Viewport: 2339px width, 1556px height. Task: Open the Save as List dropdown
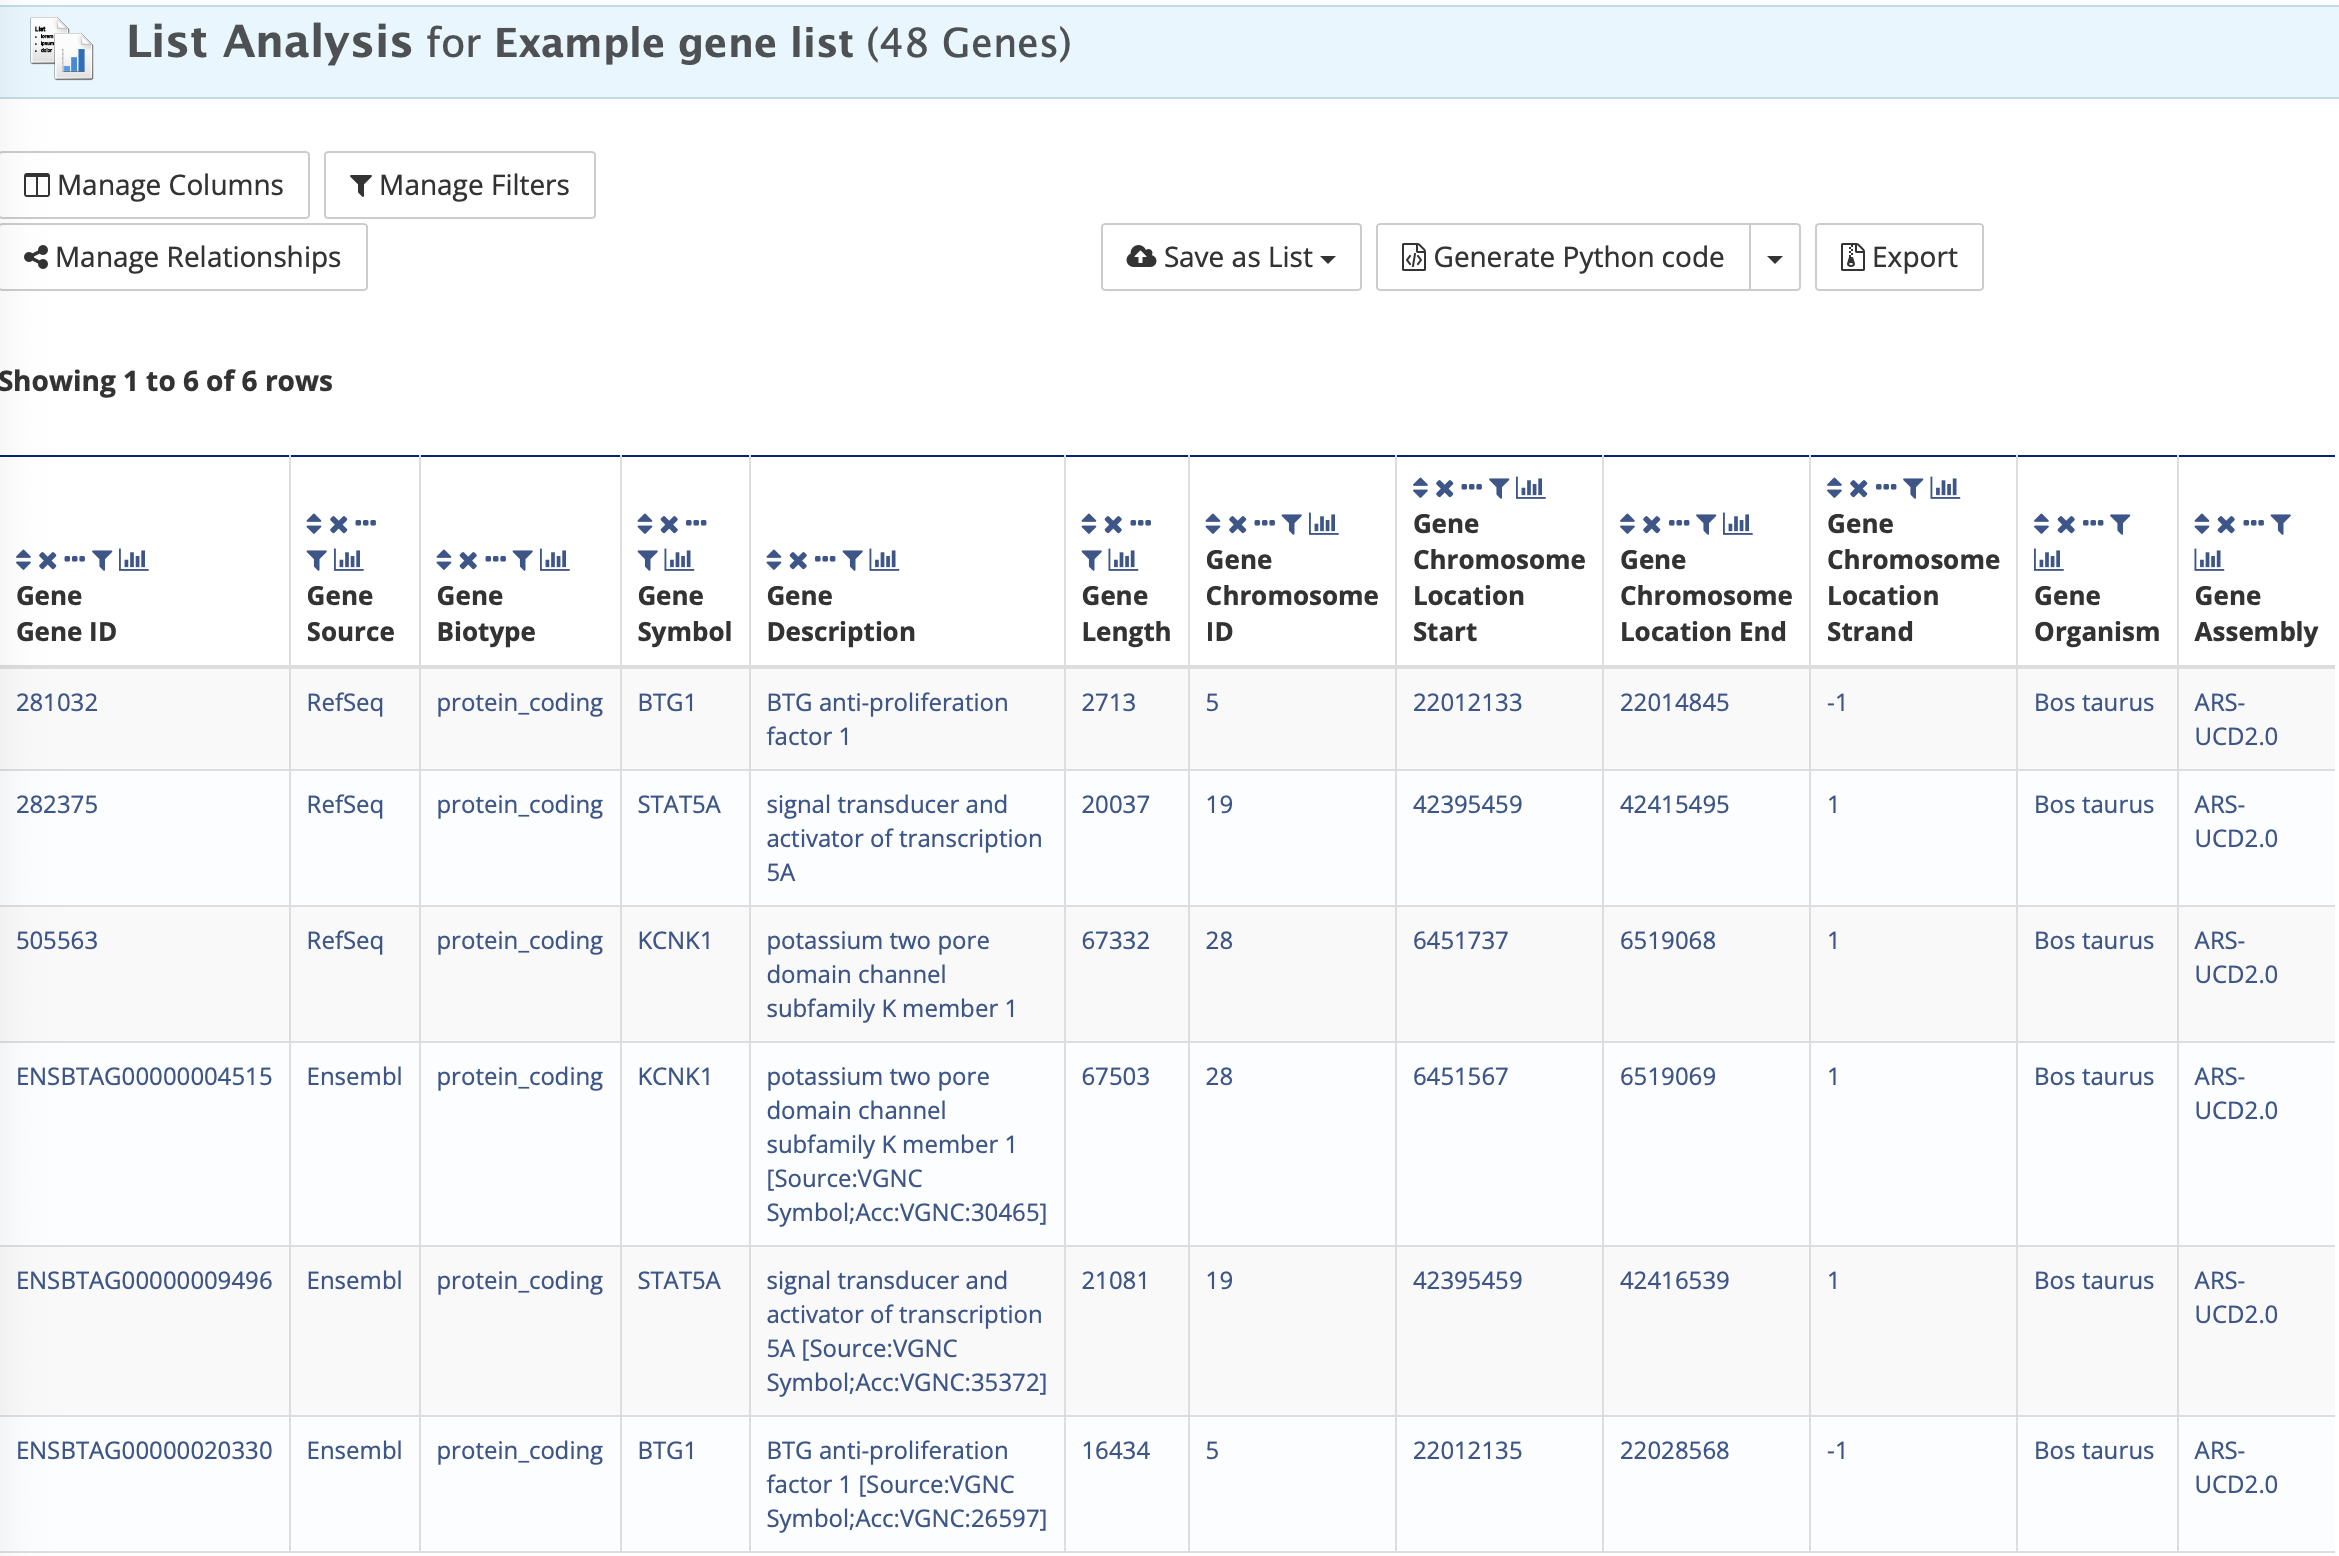click(1231, 257)
